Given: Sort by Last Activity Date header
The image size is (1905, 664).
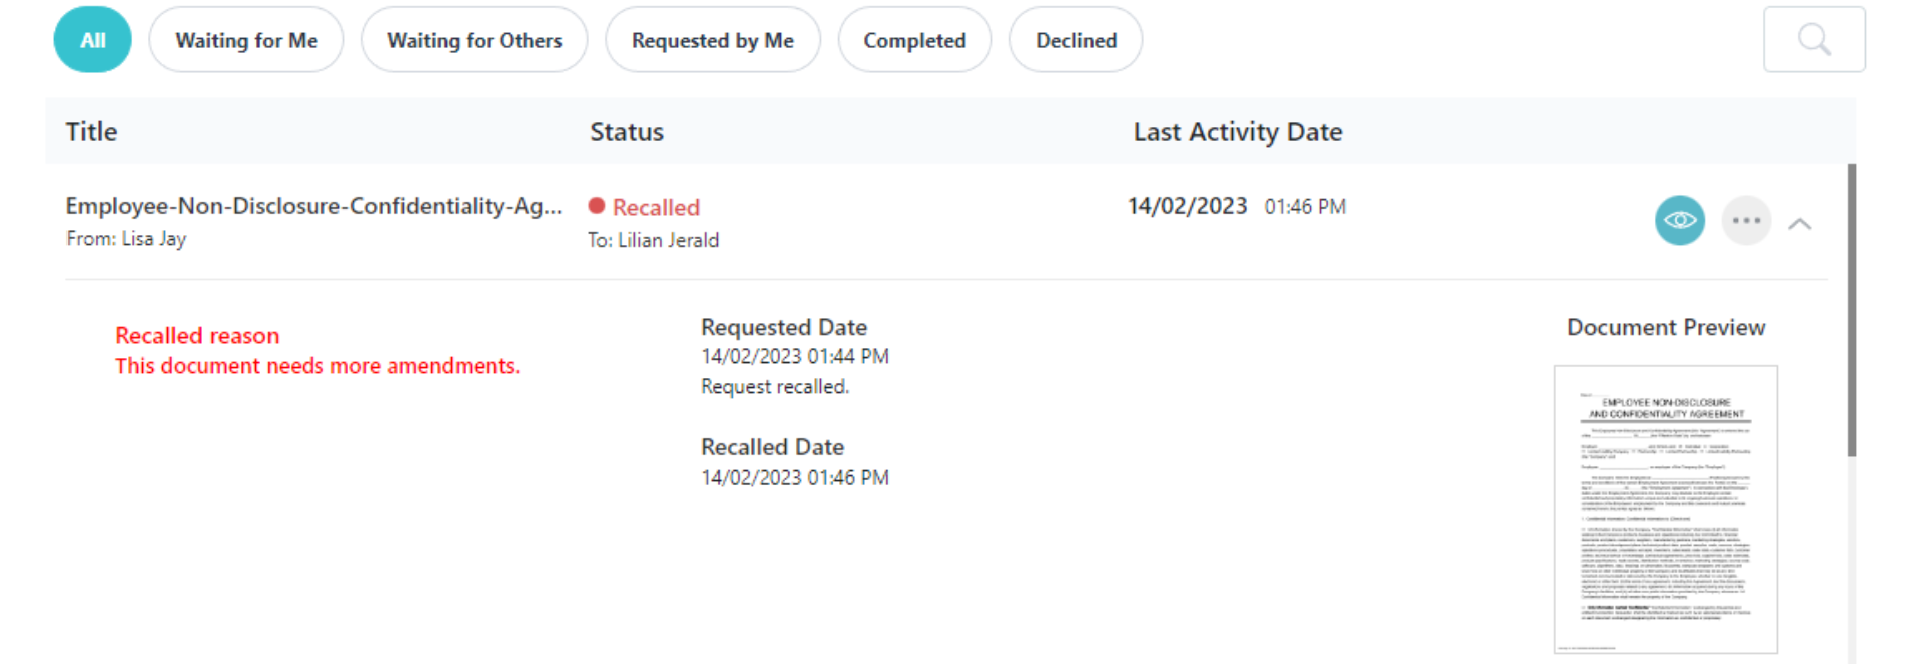Looking at the screenshot, I should (1237, 132).
